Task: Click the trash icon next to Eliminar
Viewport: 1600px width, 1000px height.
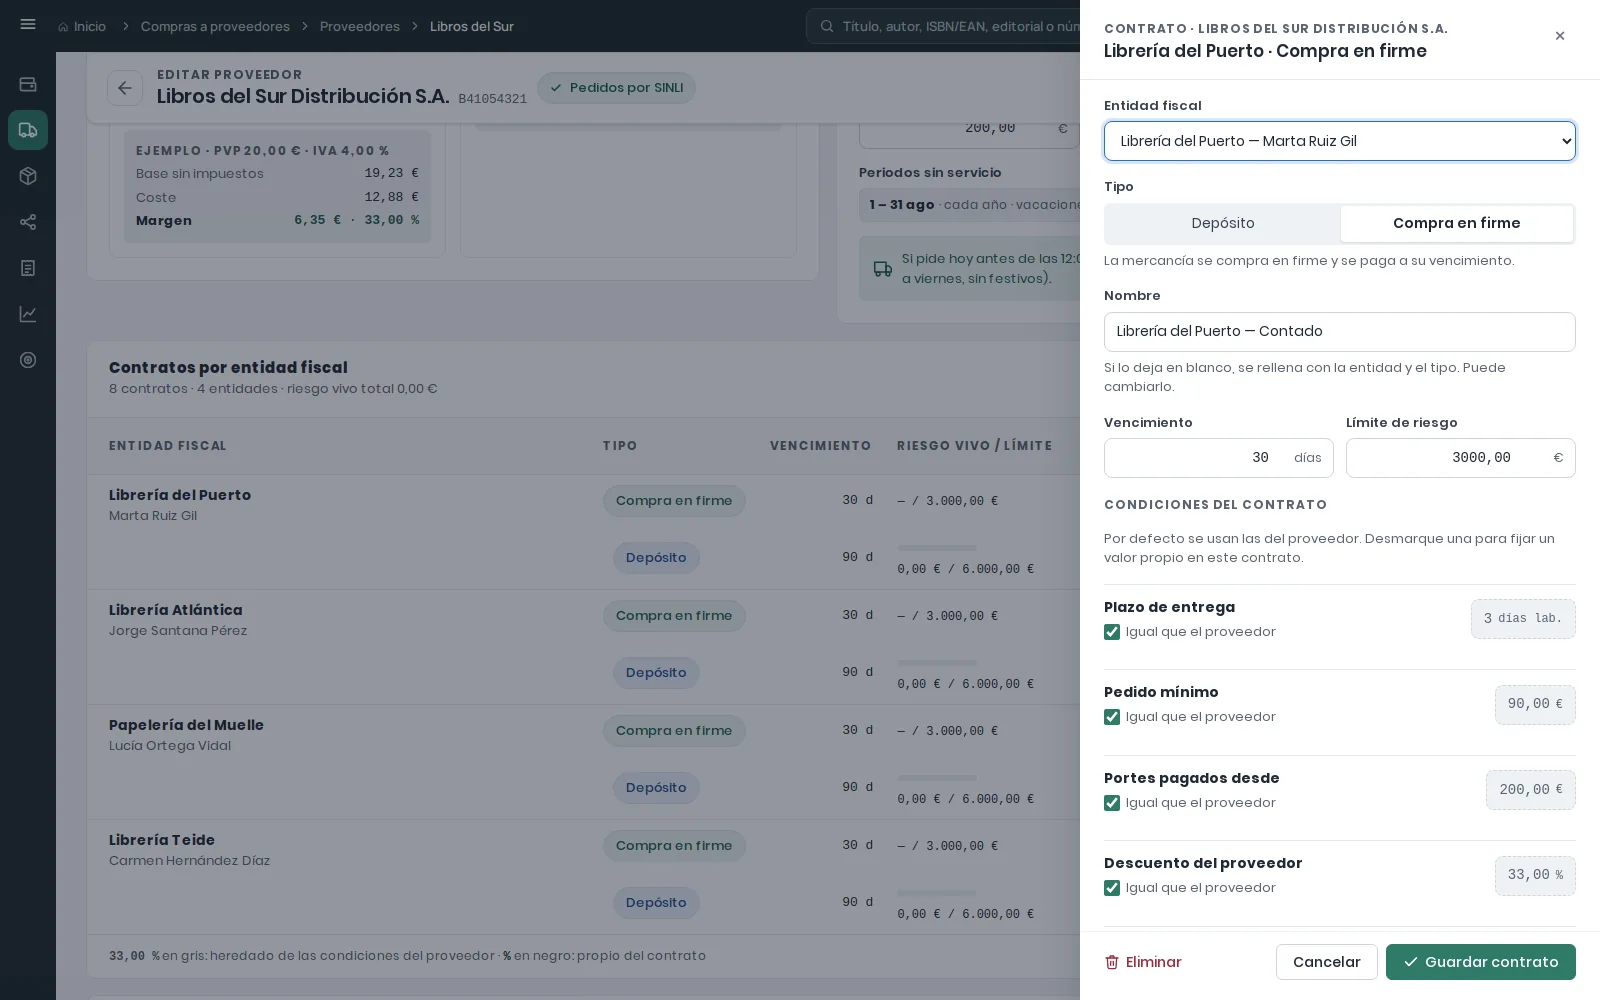Action: point(1112,962)
